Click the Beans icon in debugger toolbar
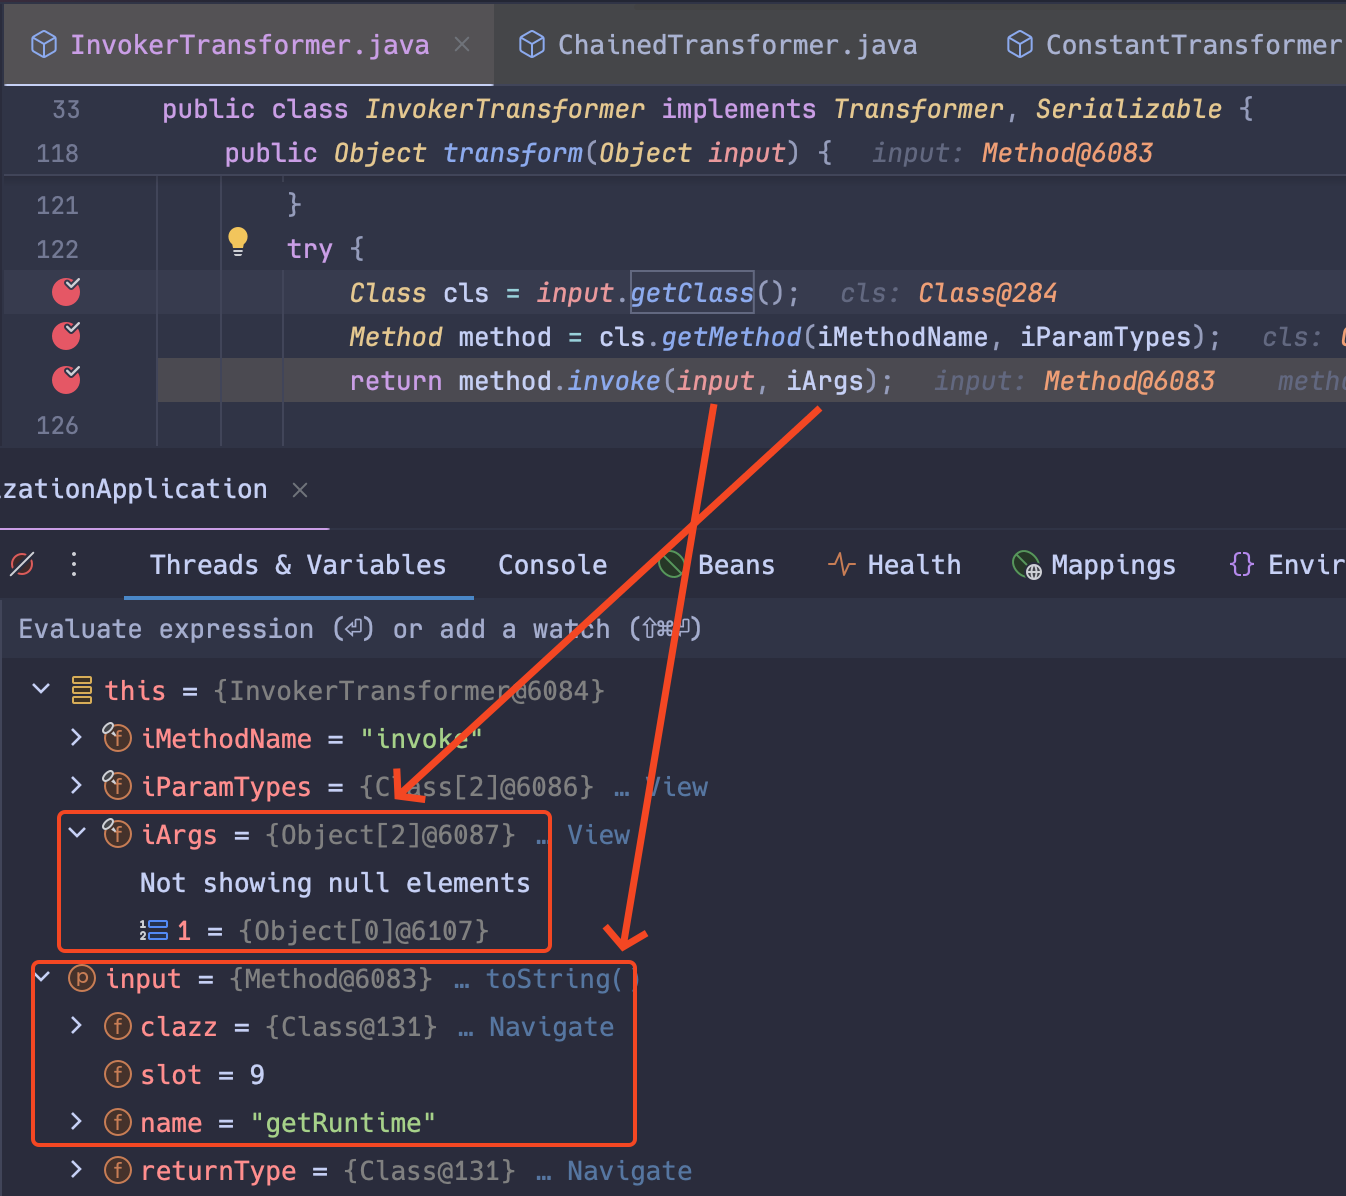The width and height of the screenshot is (1346, 1196). [x=671, y=564]
